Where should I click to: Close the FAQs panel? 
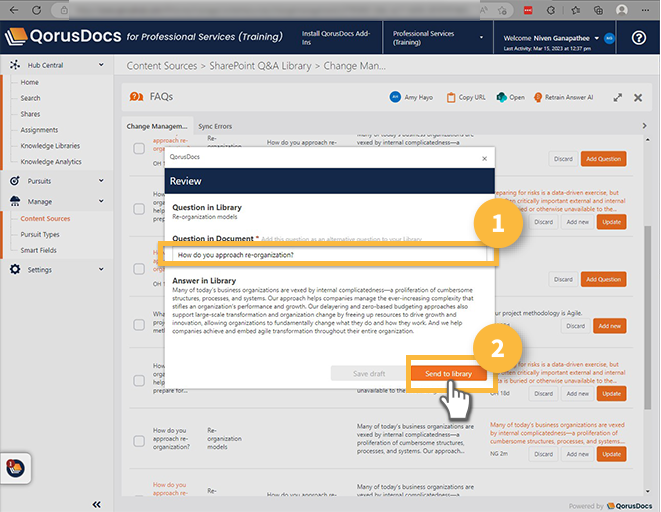[638, 98]
